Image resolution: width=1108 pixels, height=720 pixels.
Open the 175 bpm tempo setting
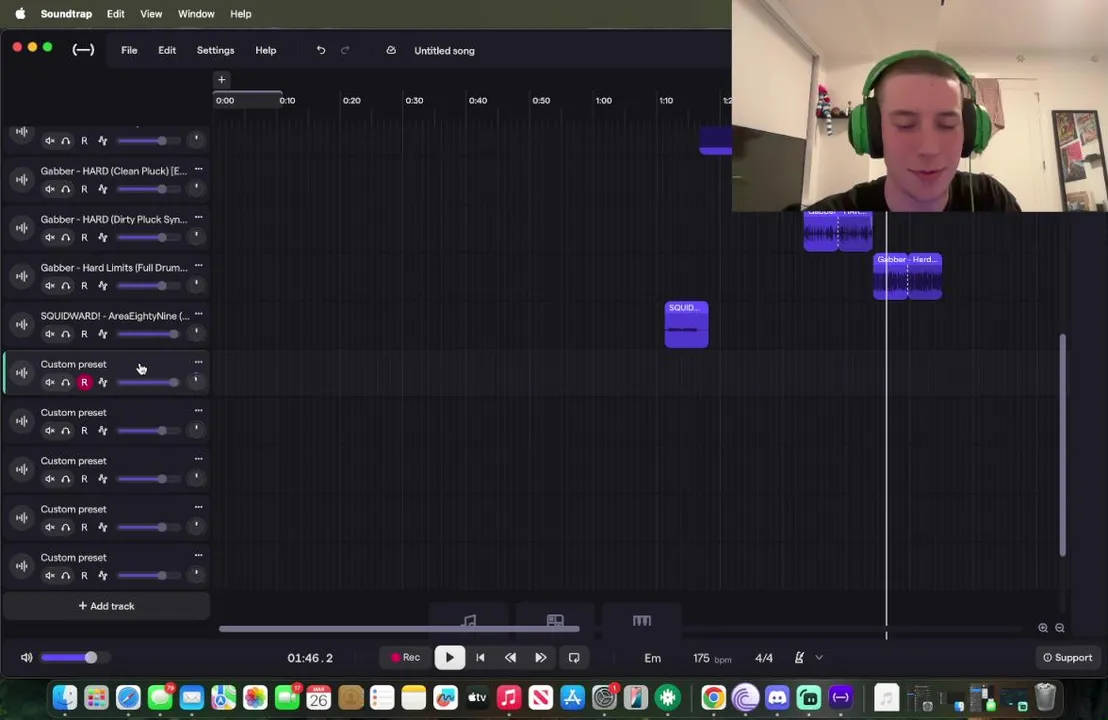[x=712, y=658]
